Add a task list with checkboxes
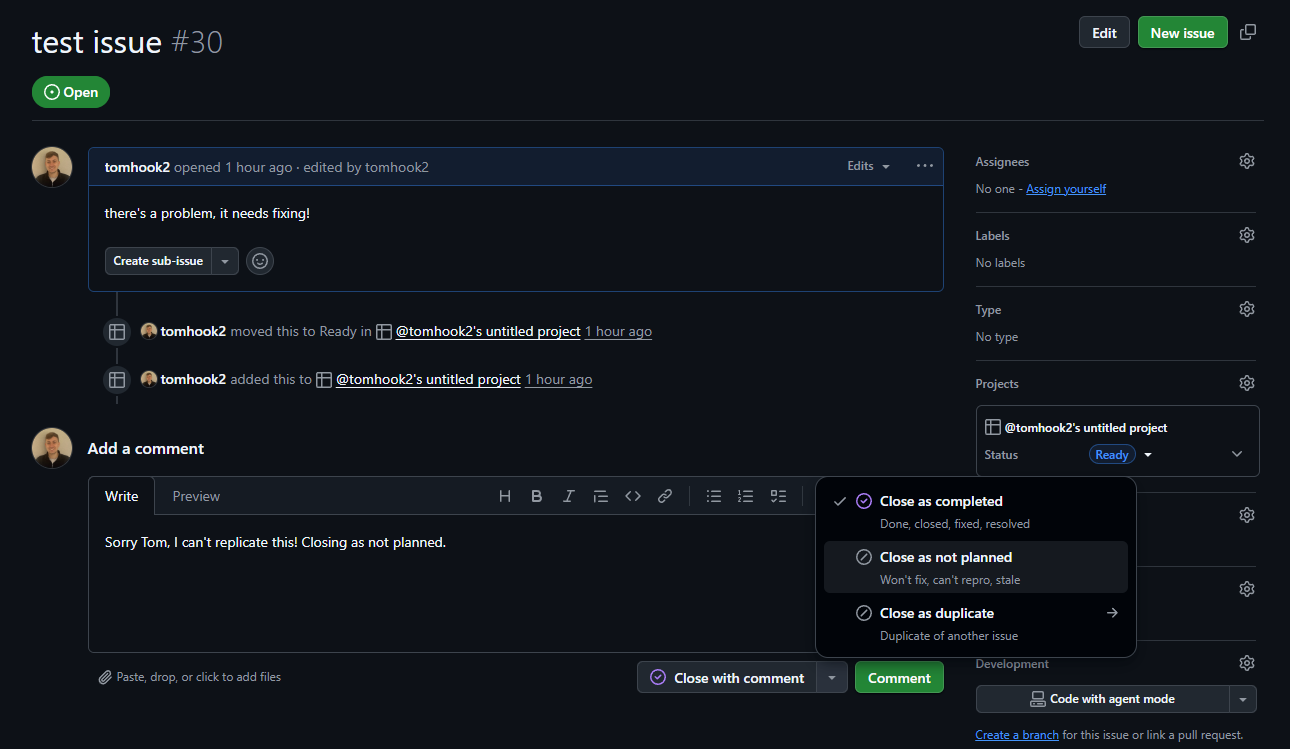The width and height of the screenshot is (1290, 749). point(778,496)
